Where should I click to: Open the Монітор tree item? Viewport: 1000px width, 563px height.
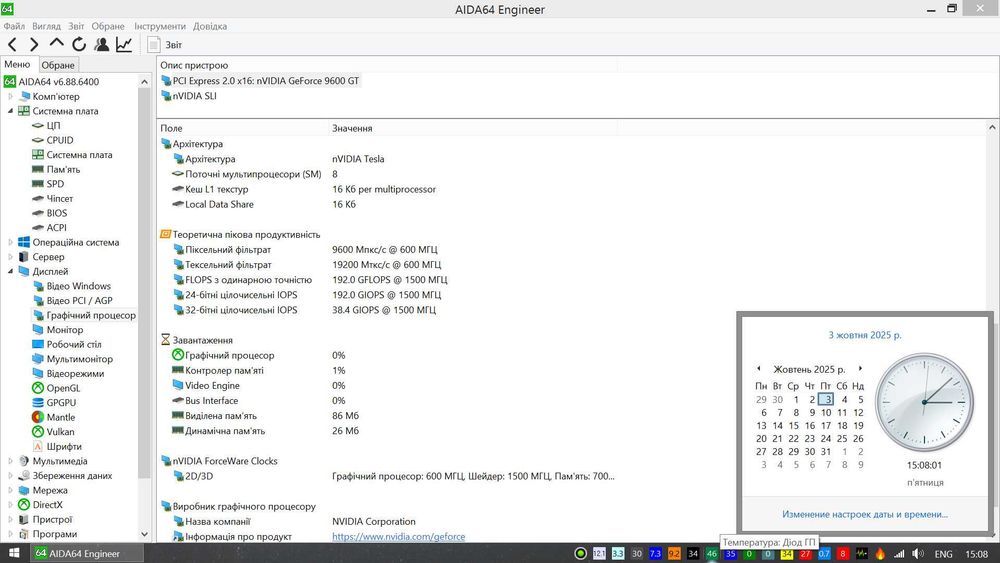[64, 330]
